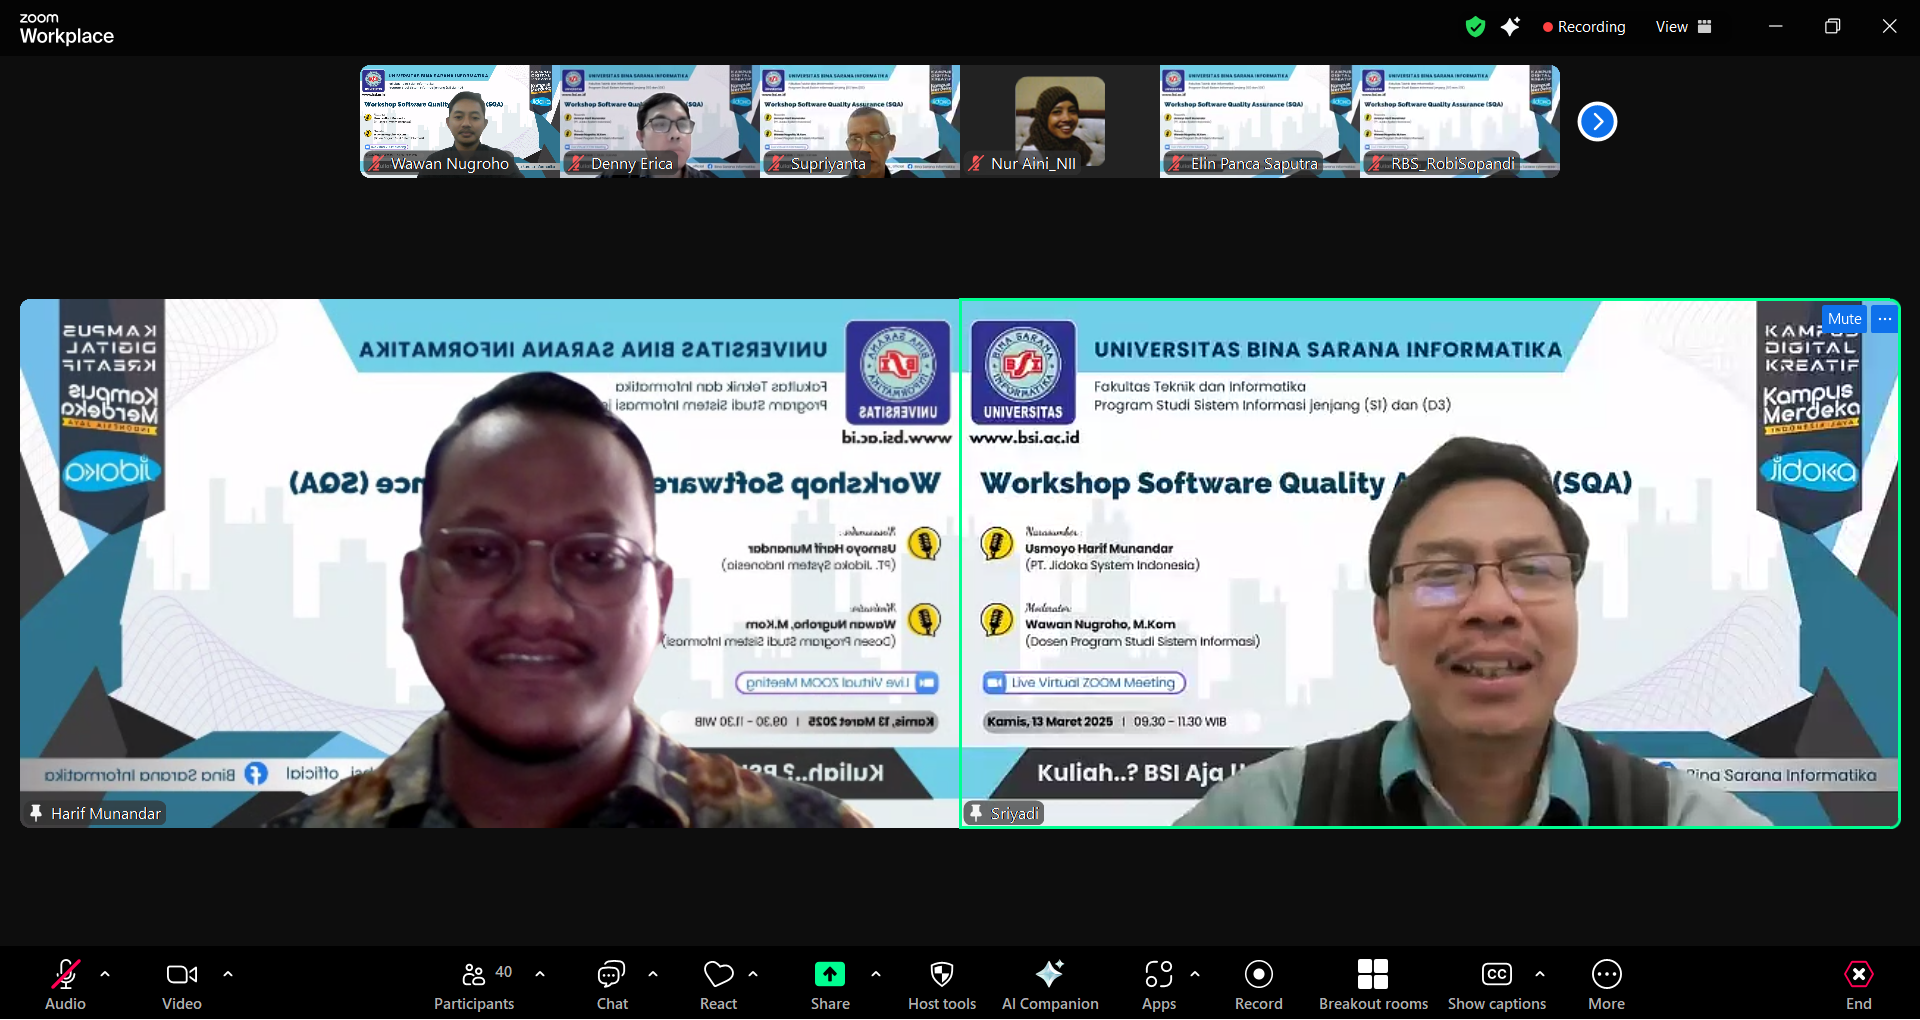Viewport: 1920px width, 1020px height.
Task: Minimize the Zoom window
Action: click(1775, 27)
